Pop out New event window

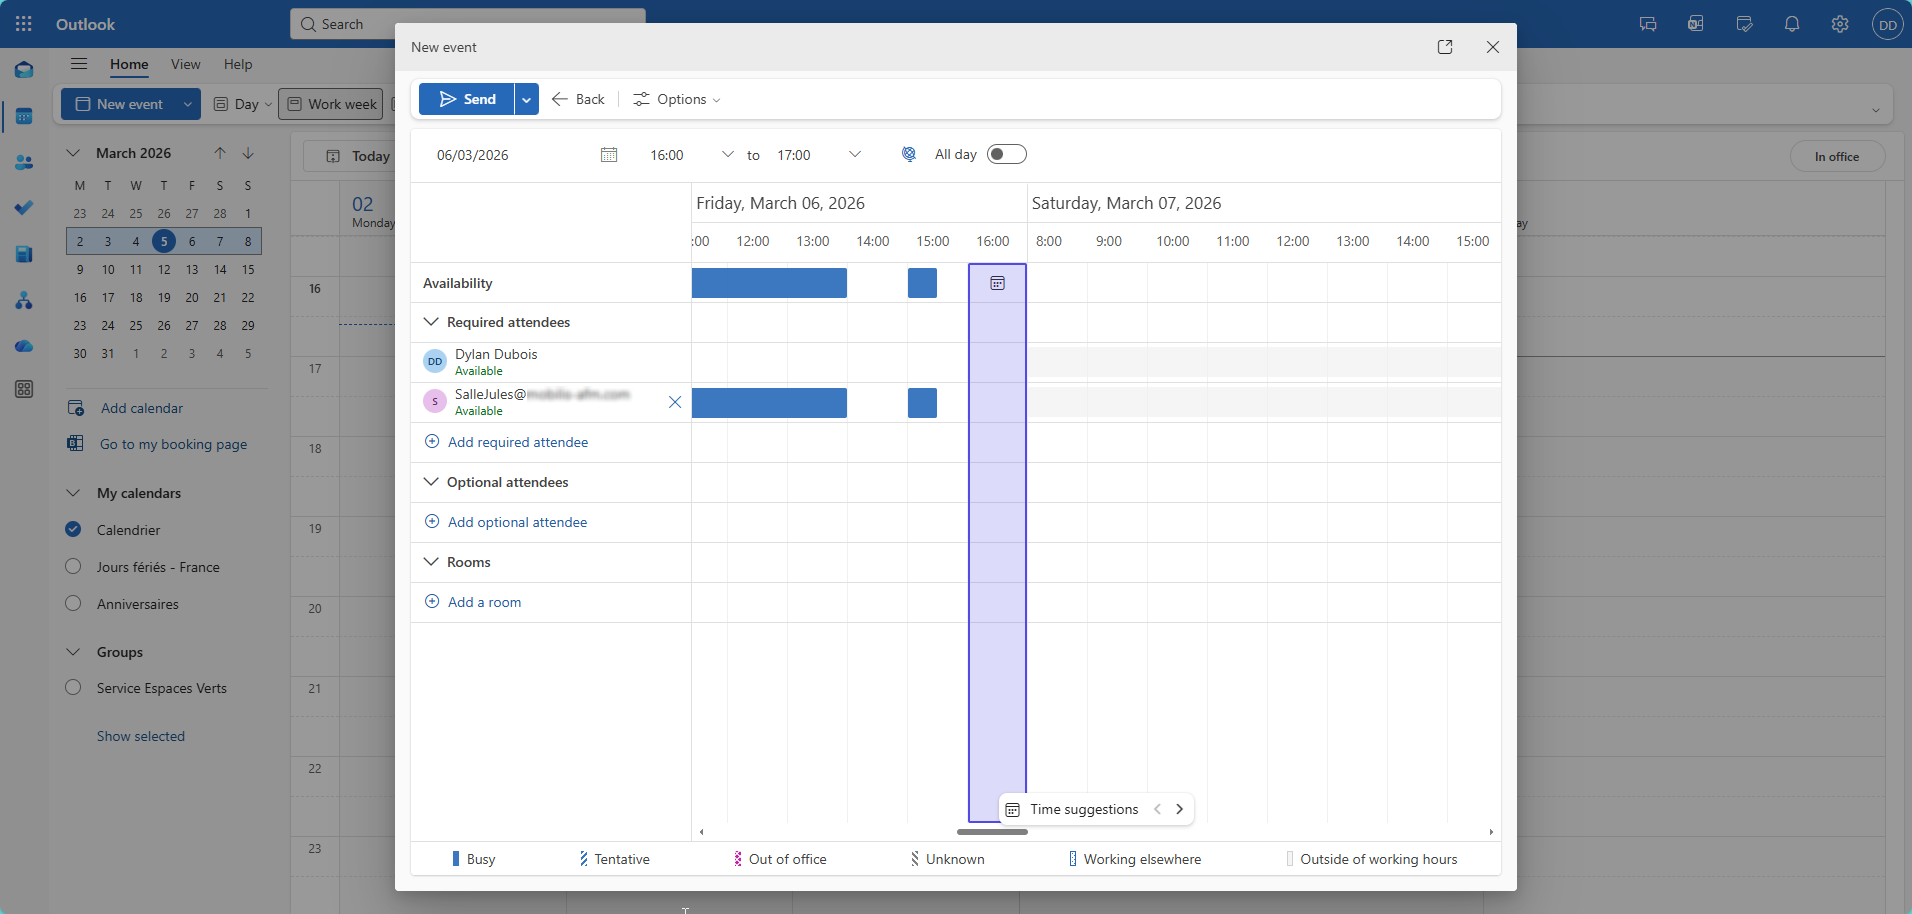point(1445,47)
